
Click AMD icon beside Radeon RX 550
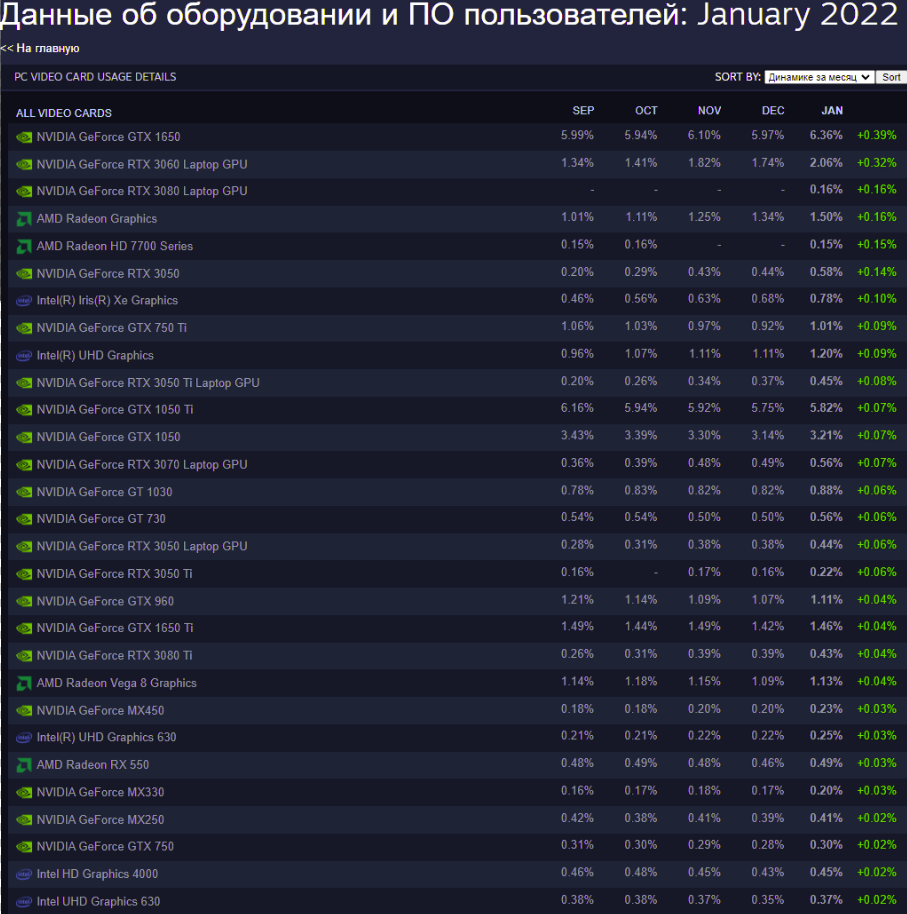(x=24, y=765)
